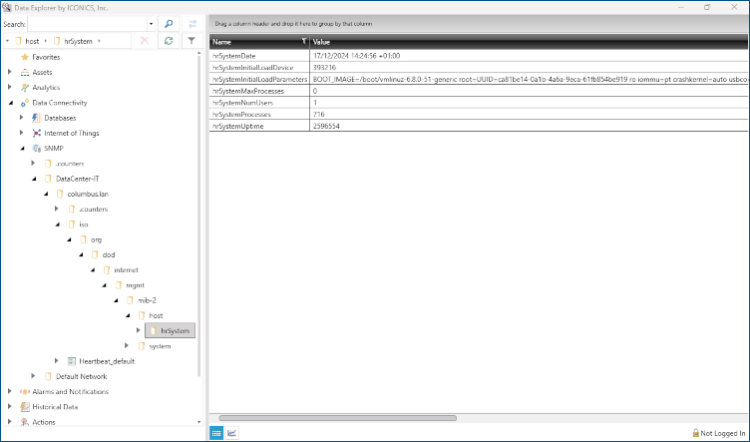Click the swap arrows toolbar icon
Image resolution: width=750 pixels, height=442 pixels.
coord(192,24)
